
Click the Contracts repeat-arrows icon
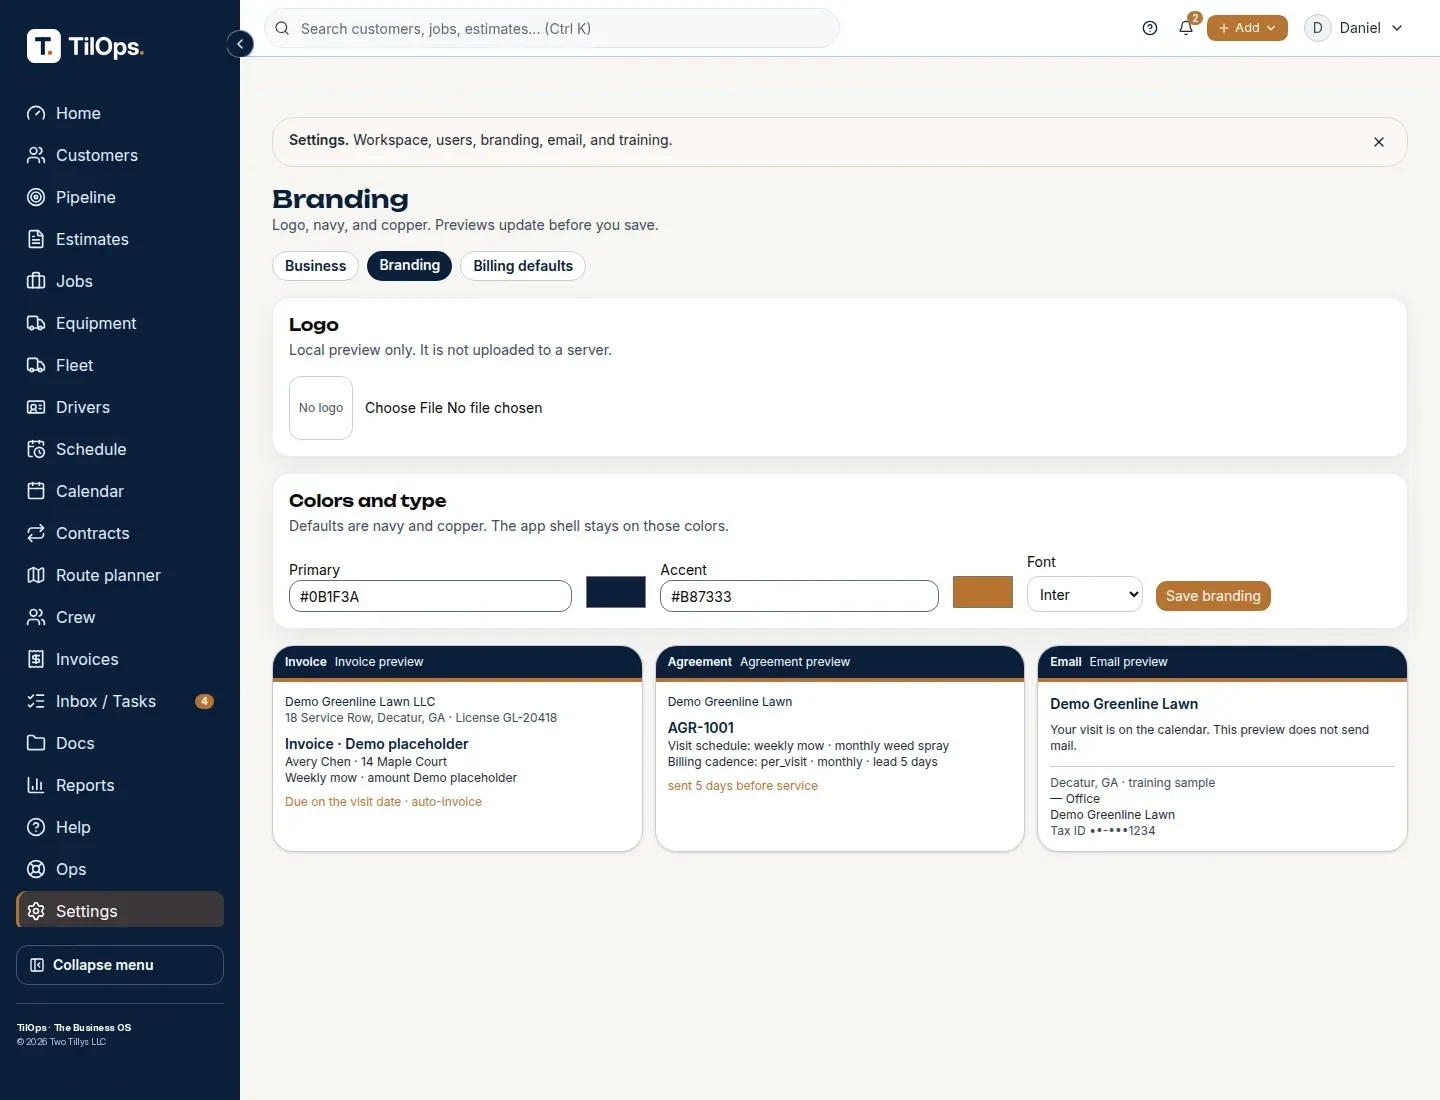(36, 533)
